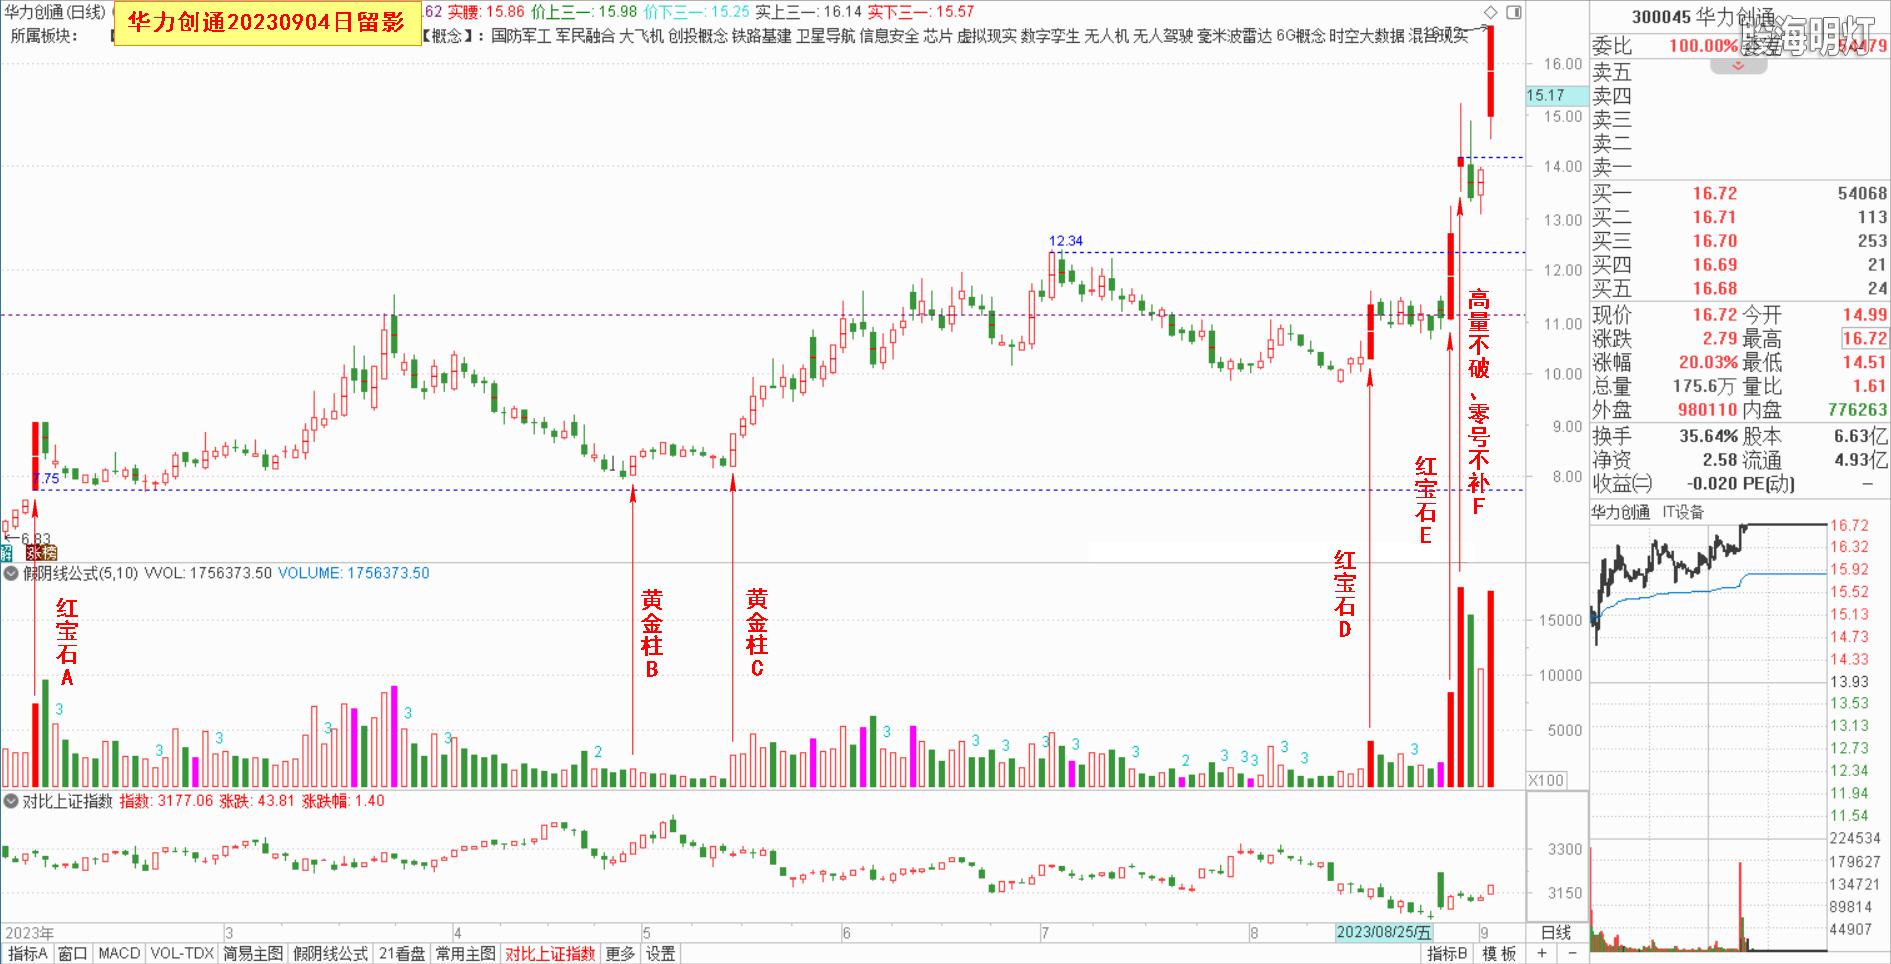Click the 买一 price 16.72

coord(1715,193)
